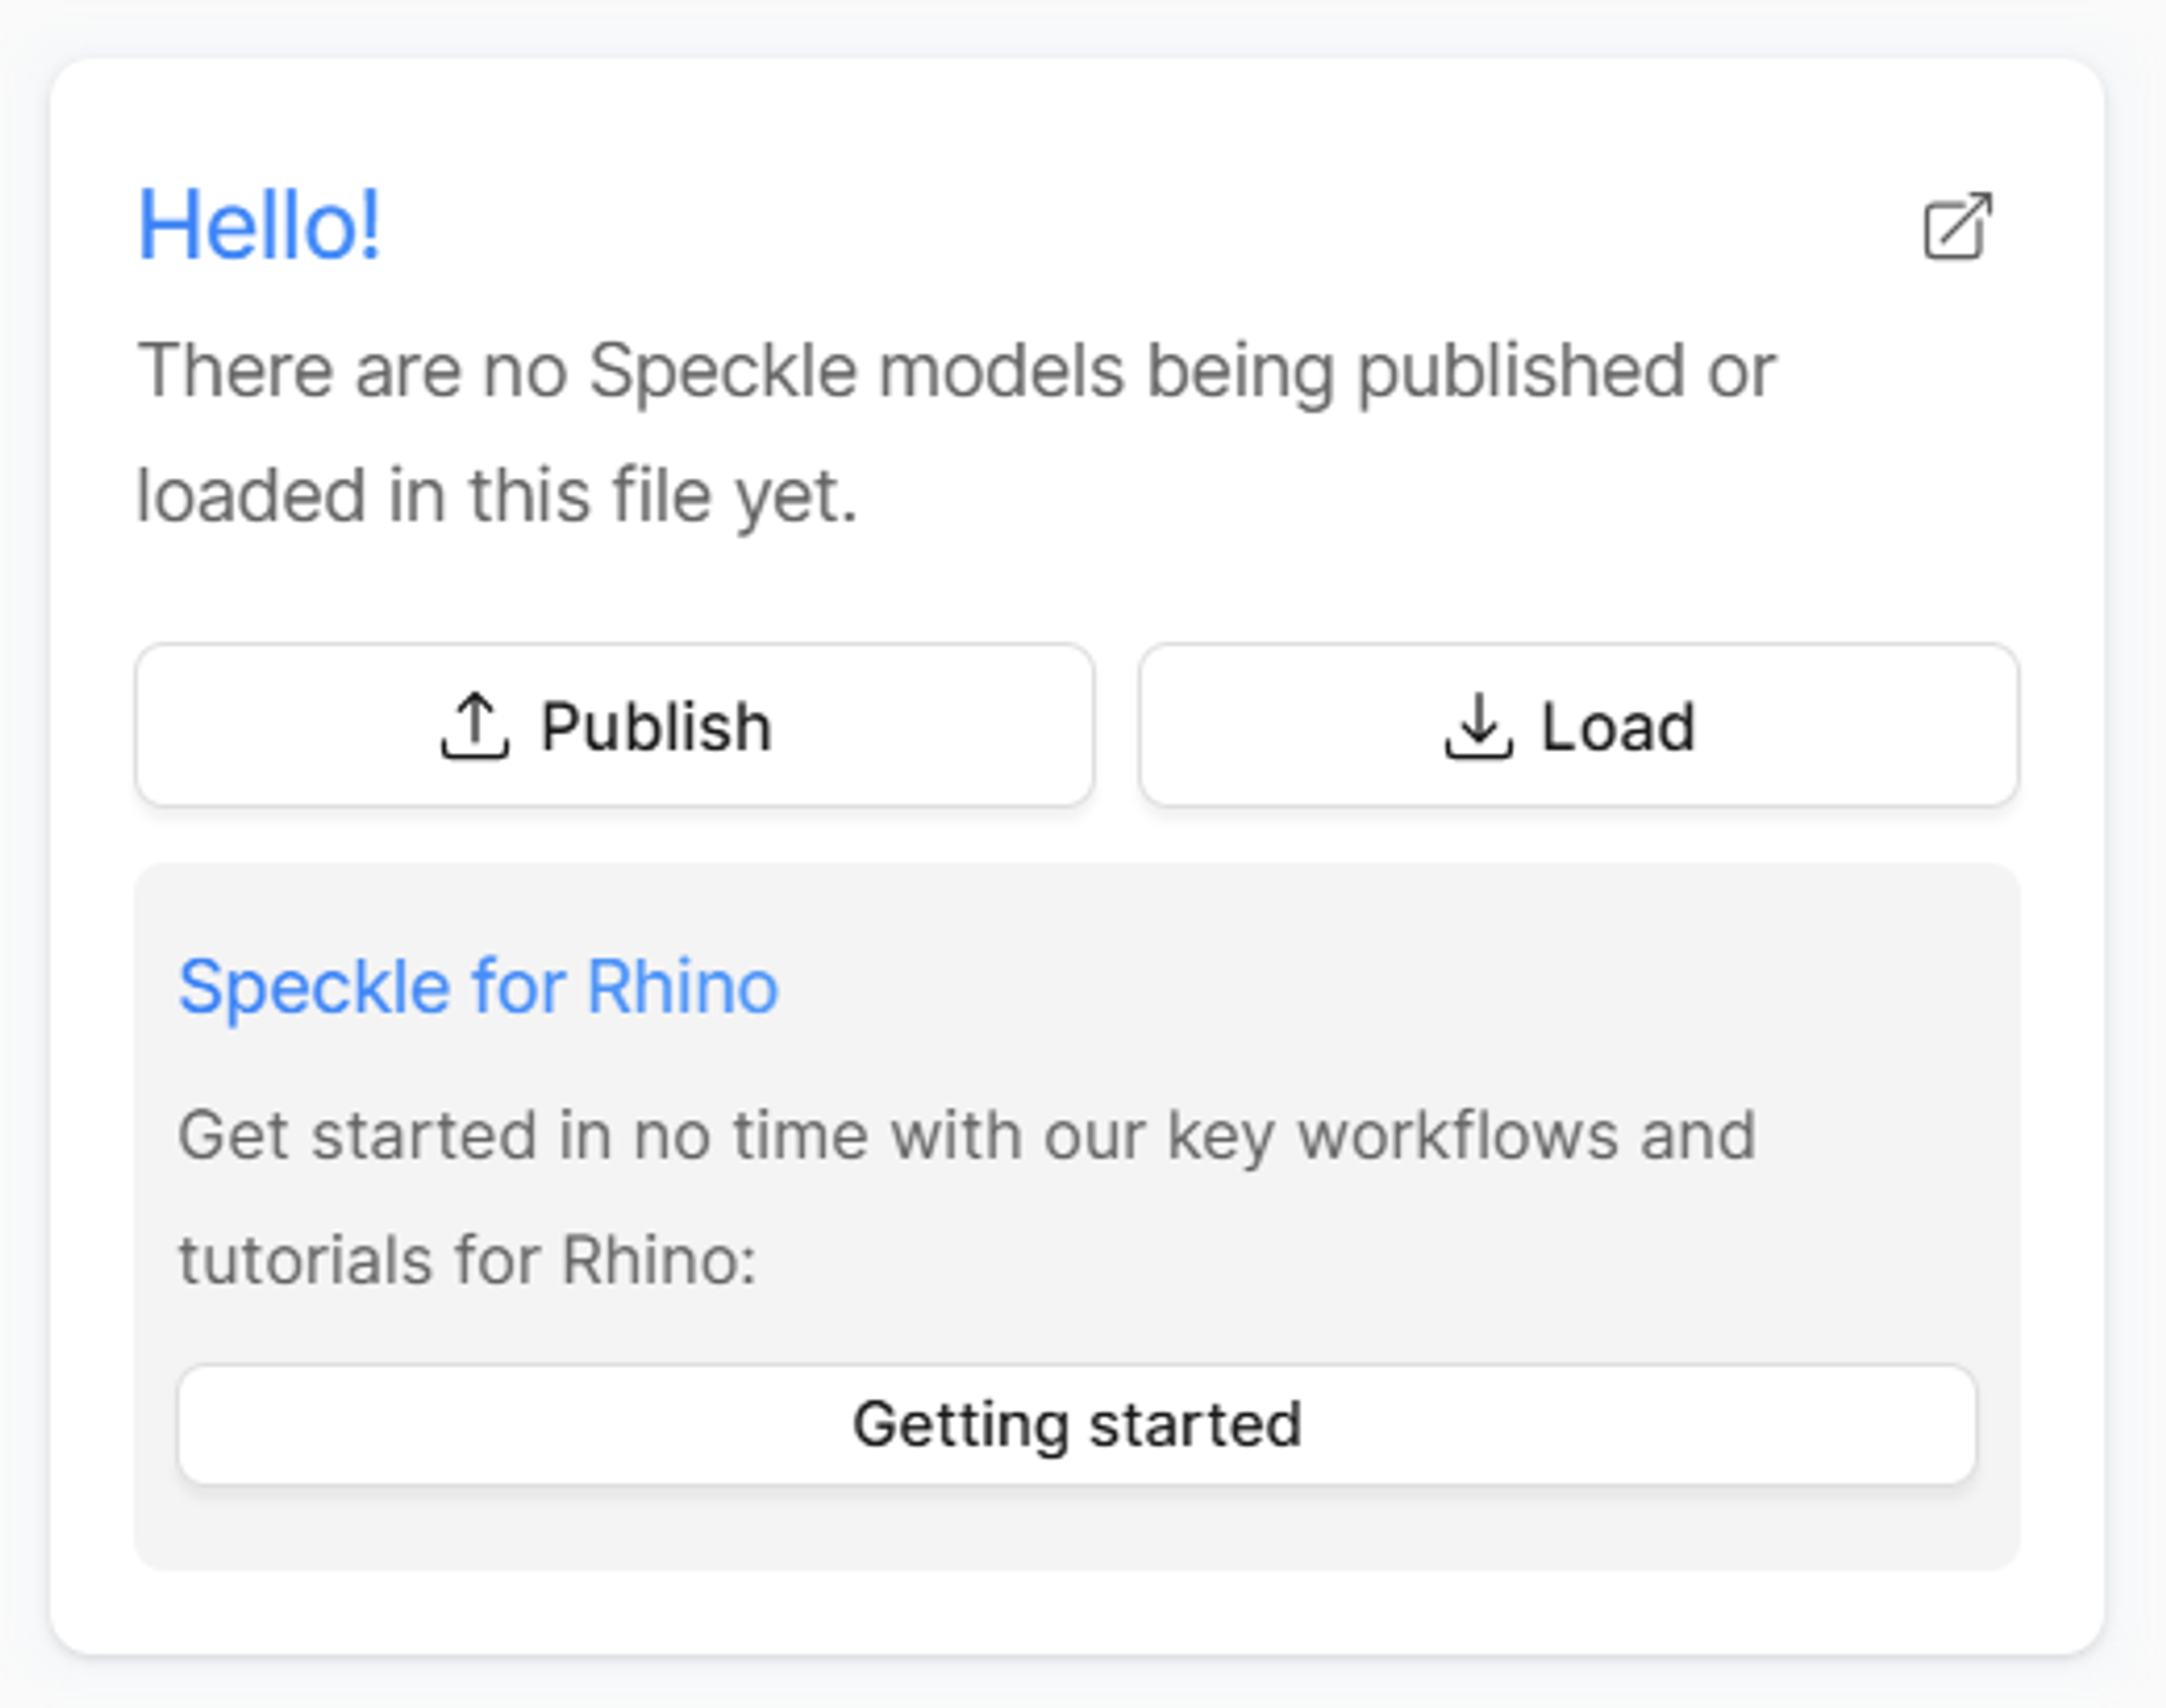Click the Load button
Viewport: 2166px width, 1708px height.
(x=1579, y=725)
